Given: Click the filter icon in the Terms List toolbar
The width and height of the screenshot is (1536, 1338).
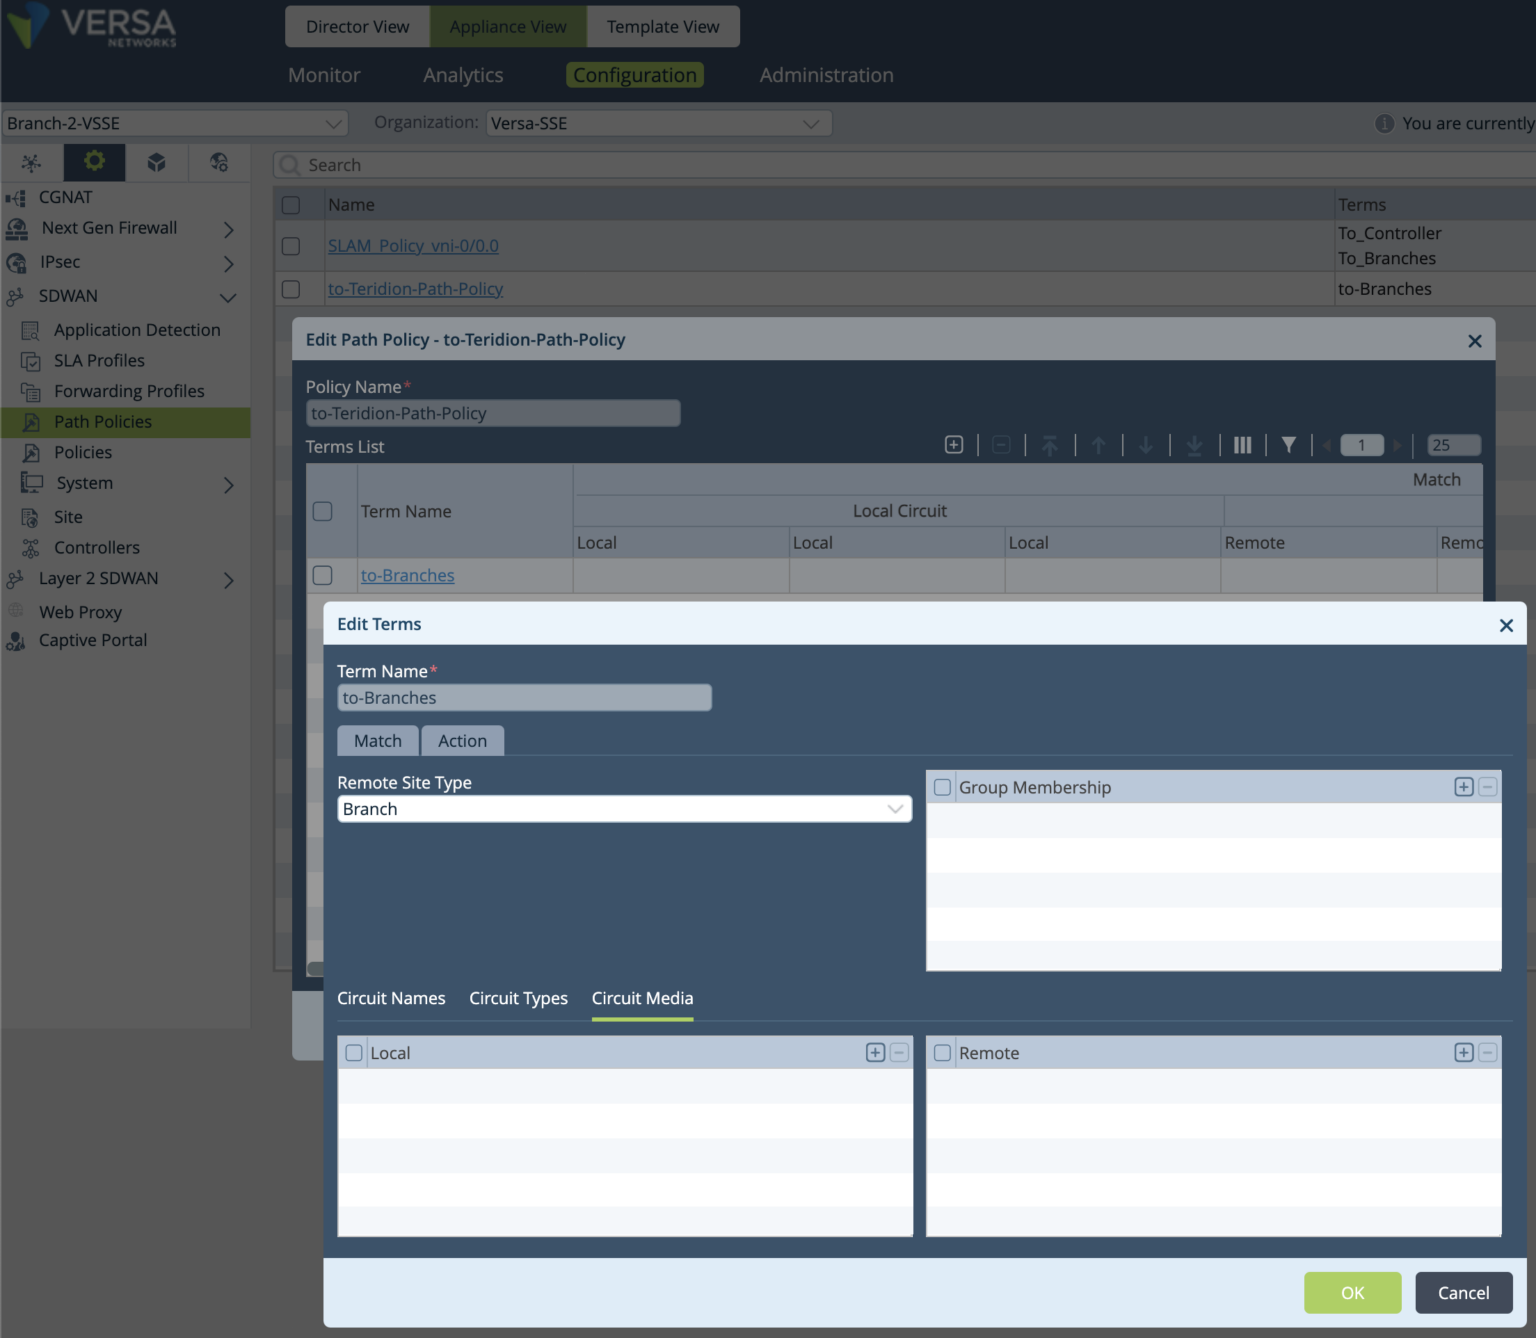Looking at the screenshot, I should (1288, 444).
